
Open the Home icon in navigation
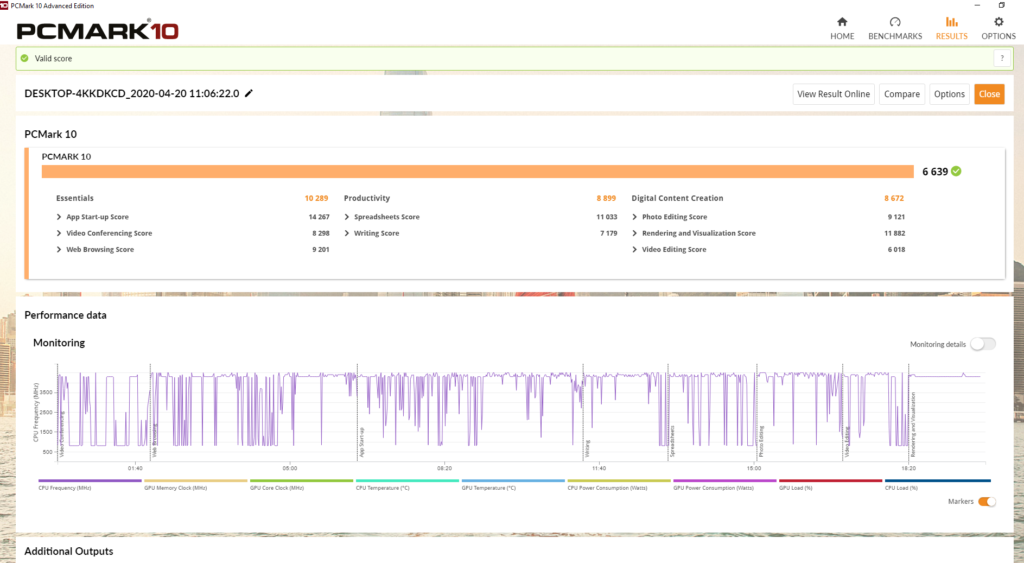(842, 22)
